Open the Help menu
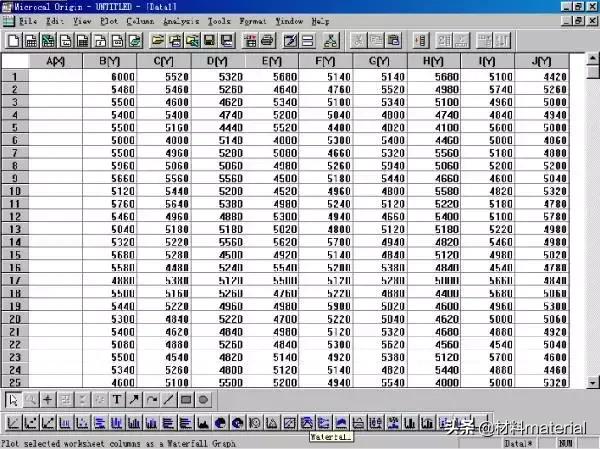 320,21
